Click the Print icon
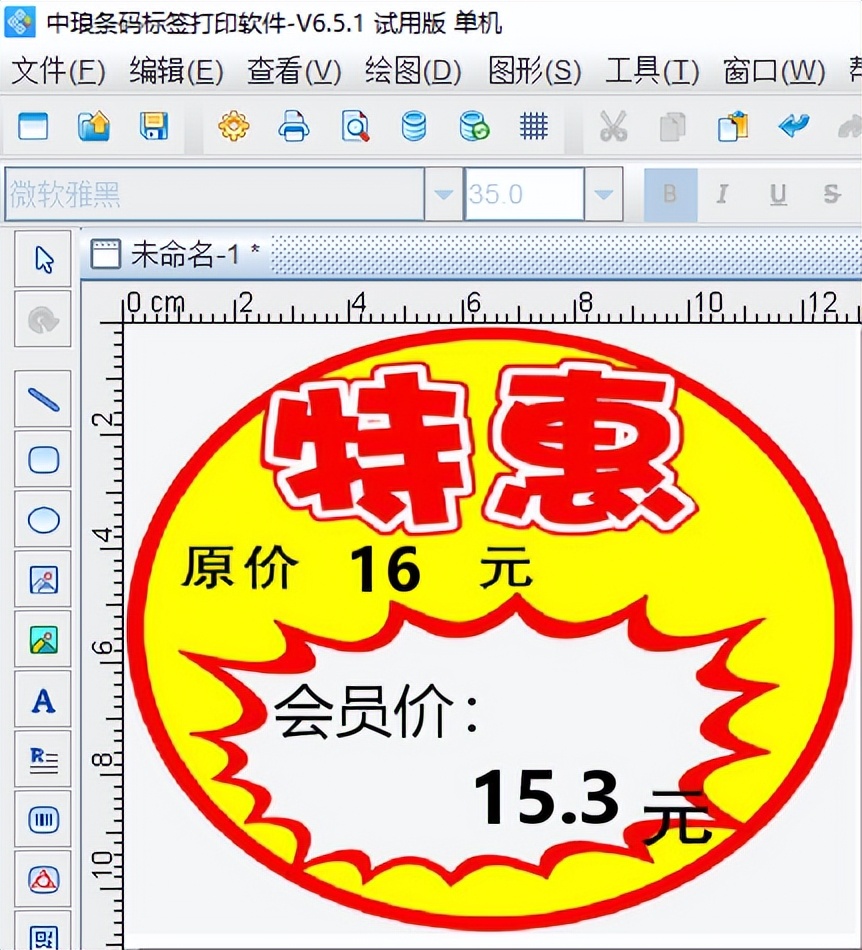Viewport: 862px width, 950px height. pos(294,127)
